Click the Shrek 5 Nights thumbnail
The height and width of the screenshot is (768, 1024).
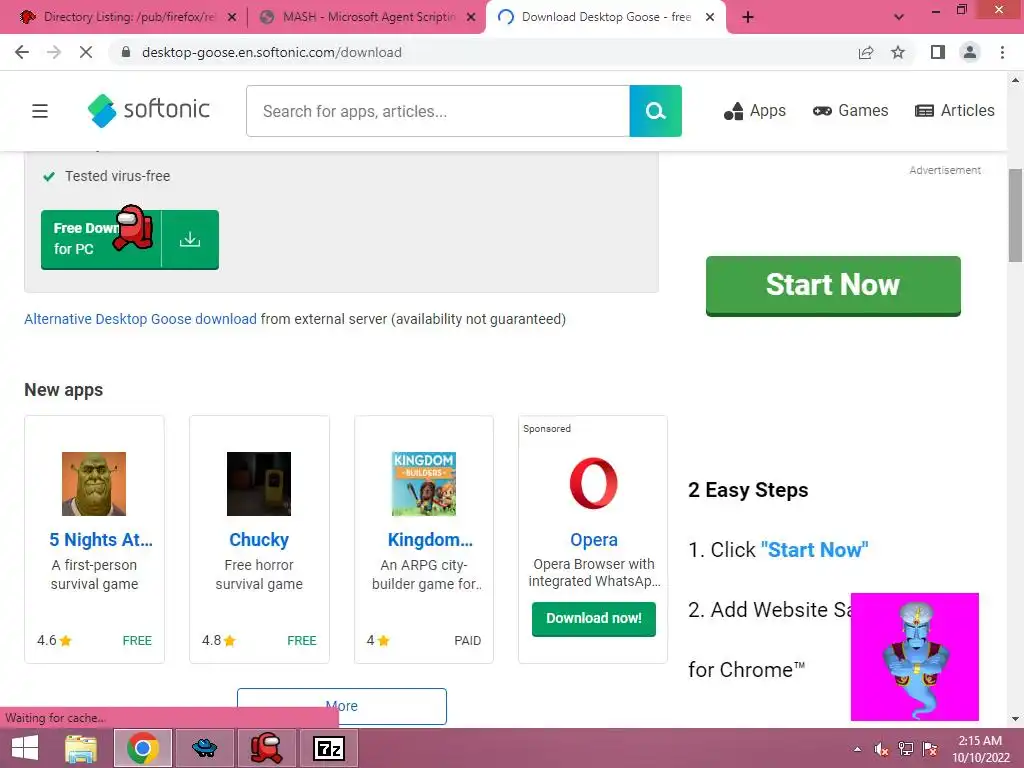point(94,484)
